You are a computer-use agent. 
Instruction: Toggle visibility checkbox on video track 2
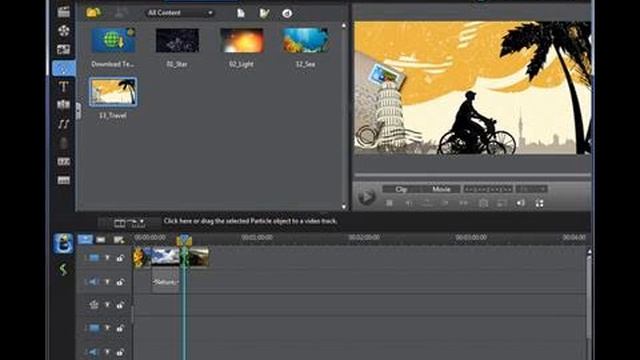click(107, 328)
